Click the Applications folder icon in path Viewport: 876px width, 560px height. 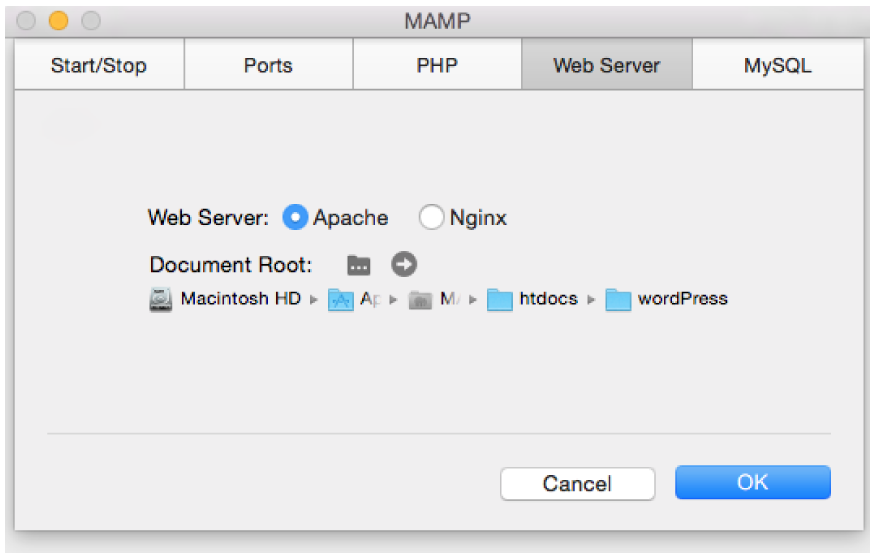341,300
